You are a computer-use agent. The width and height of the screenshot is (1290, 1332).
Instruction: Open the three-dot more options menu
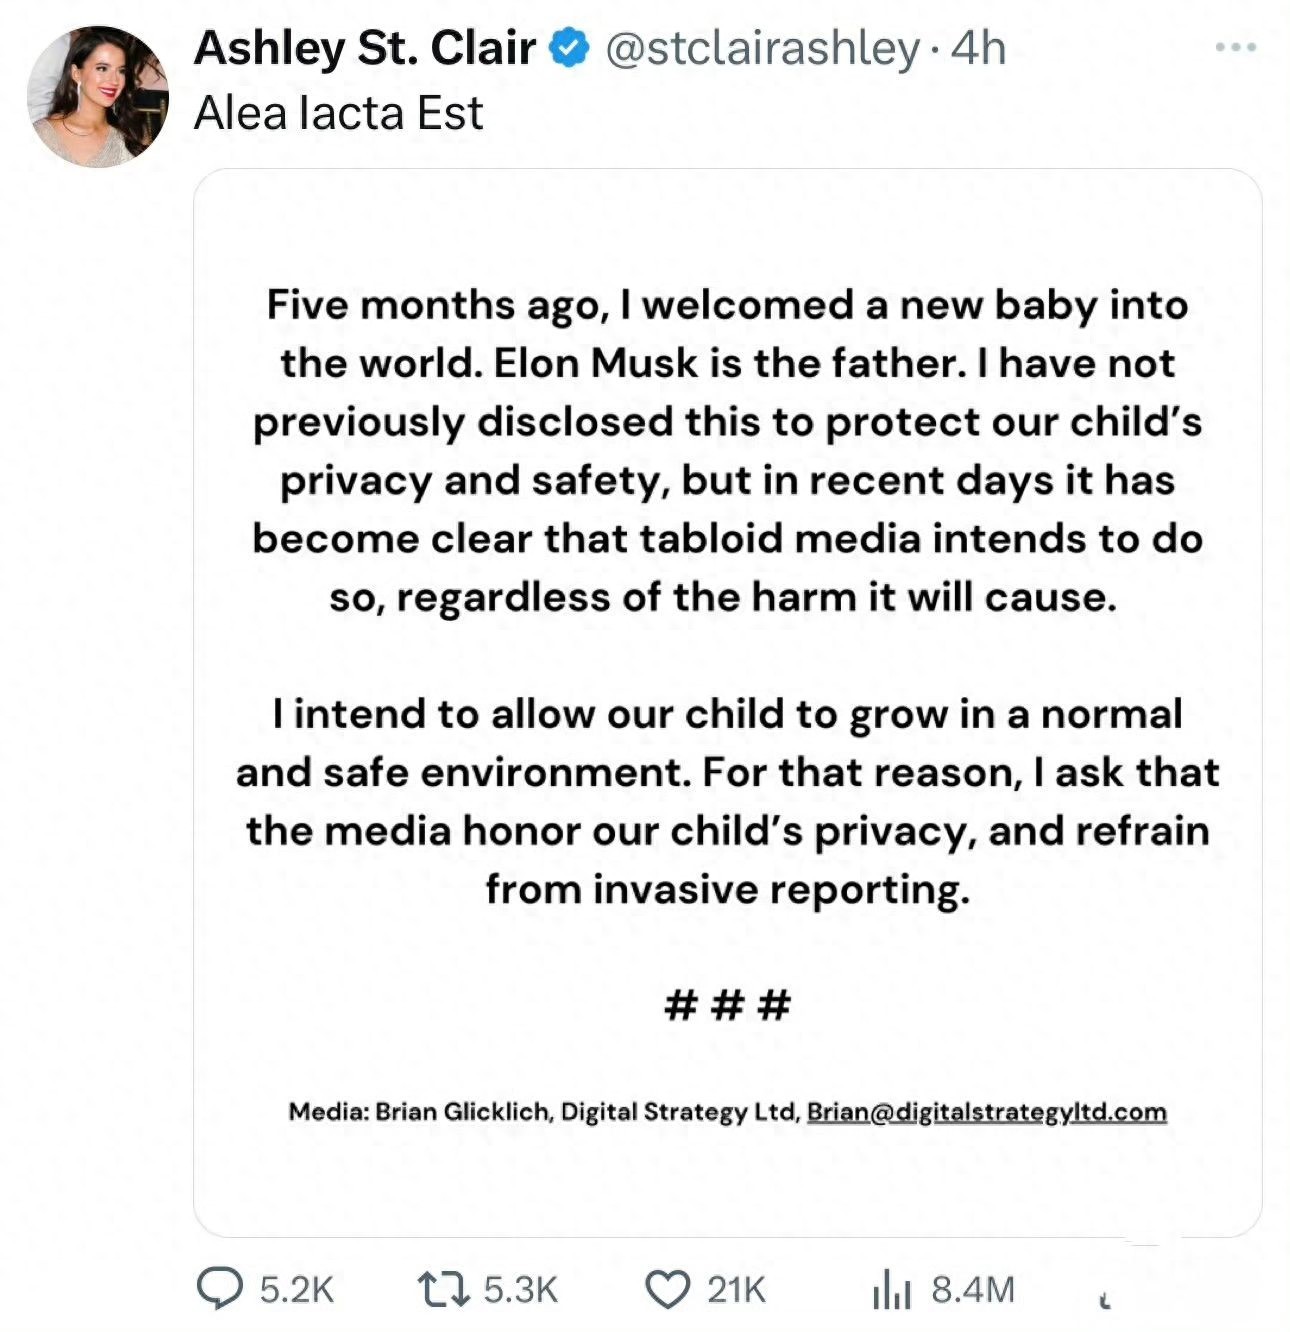point(1235,47)
